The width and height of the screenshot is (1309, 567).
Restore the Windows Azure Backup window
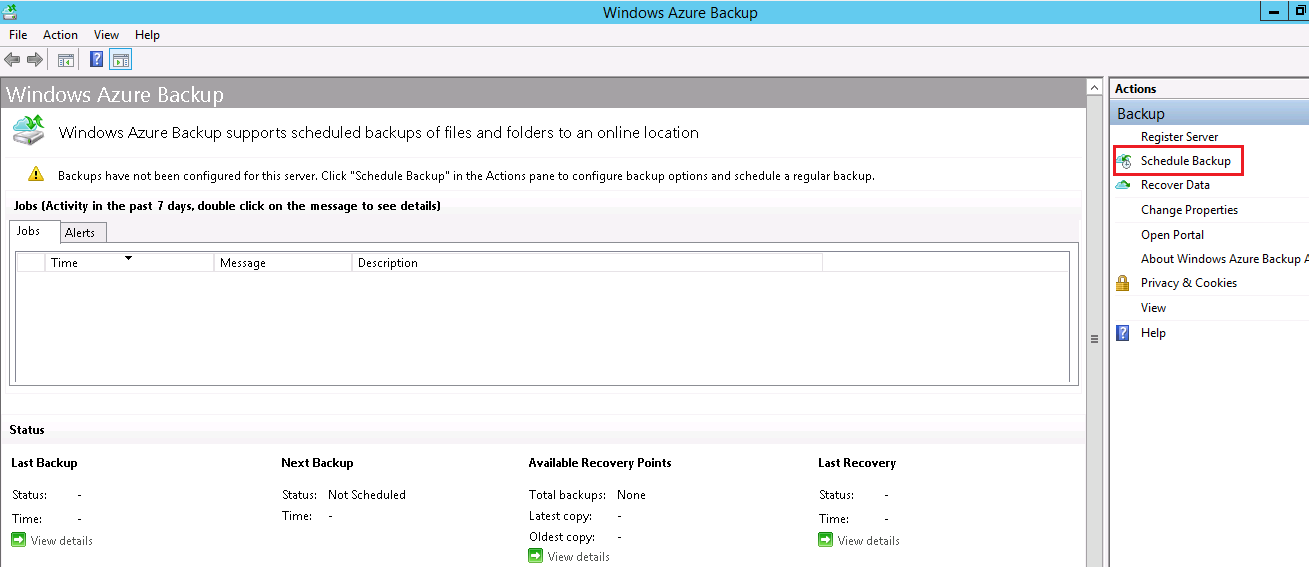(x=1299, y=11)
